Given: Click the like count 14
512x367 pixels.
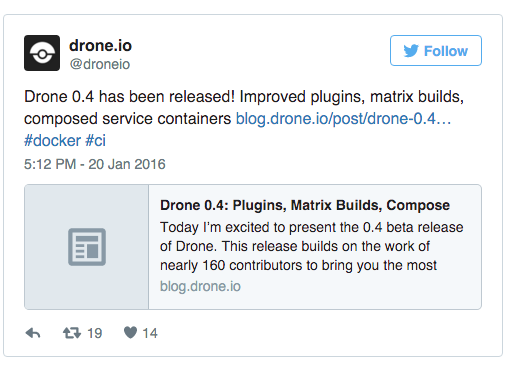Looking at the screenshot, I should (x=150, y=333).
